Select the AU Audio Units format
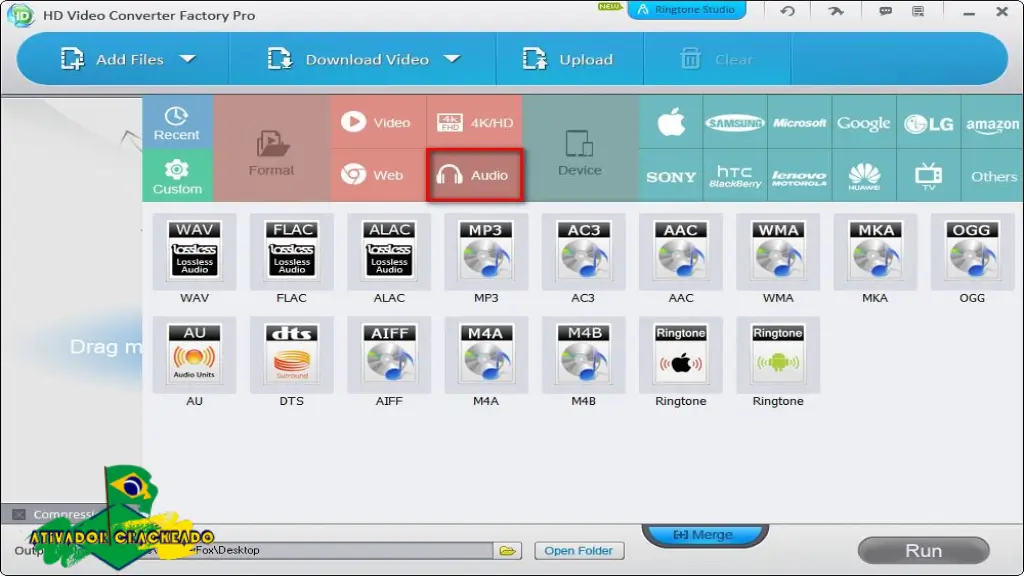This screenshot has height=576, width=1024. coord(195,355)
